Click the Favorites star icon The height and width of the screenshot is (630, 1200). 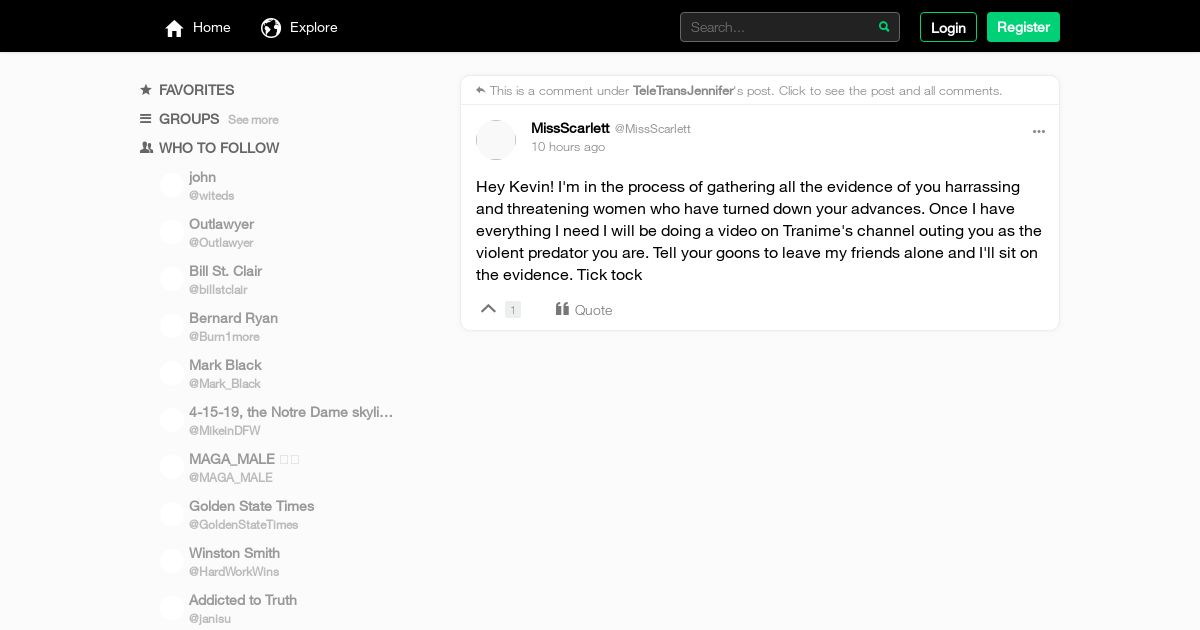pos(146,90)
